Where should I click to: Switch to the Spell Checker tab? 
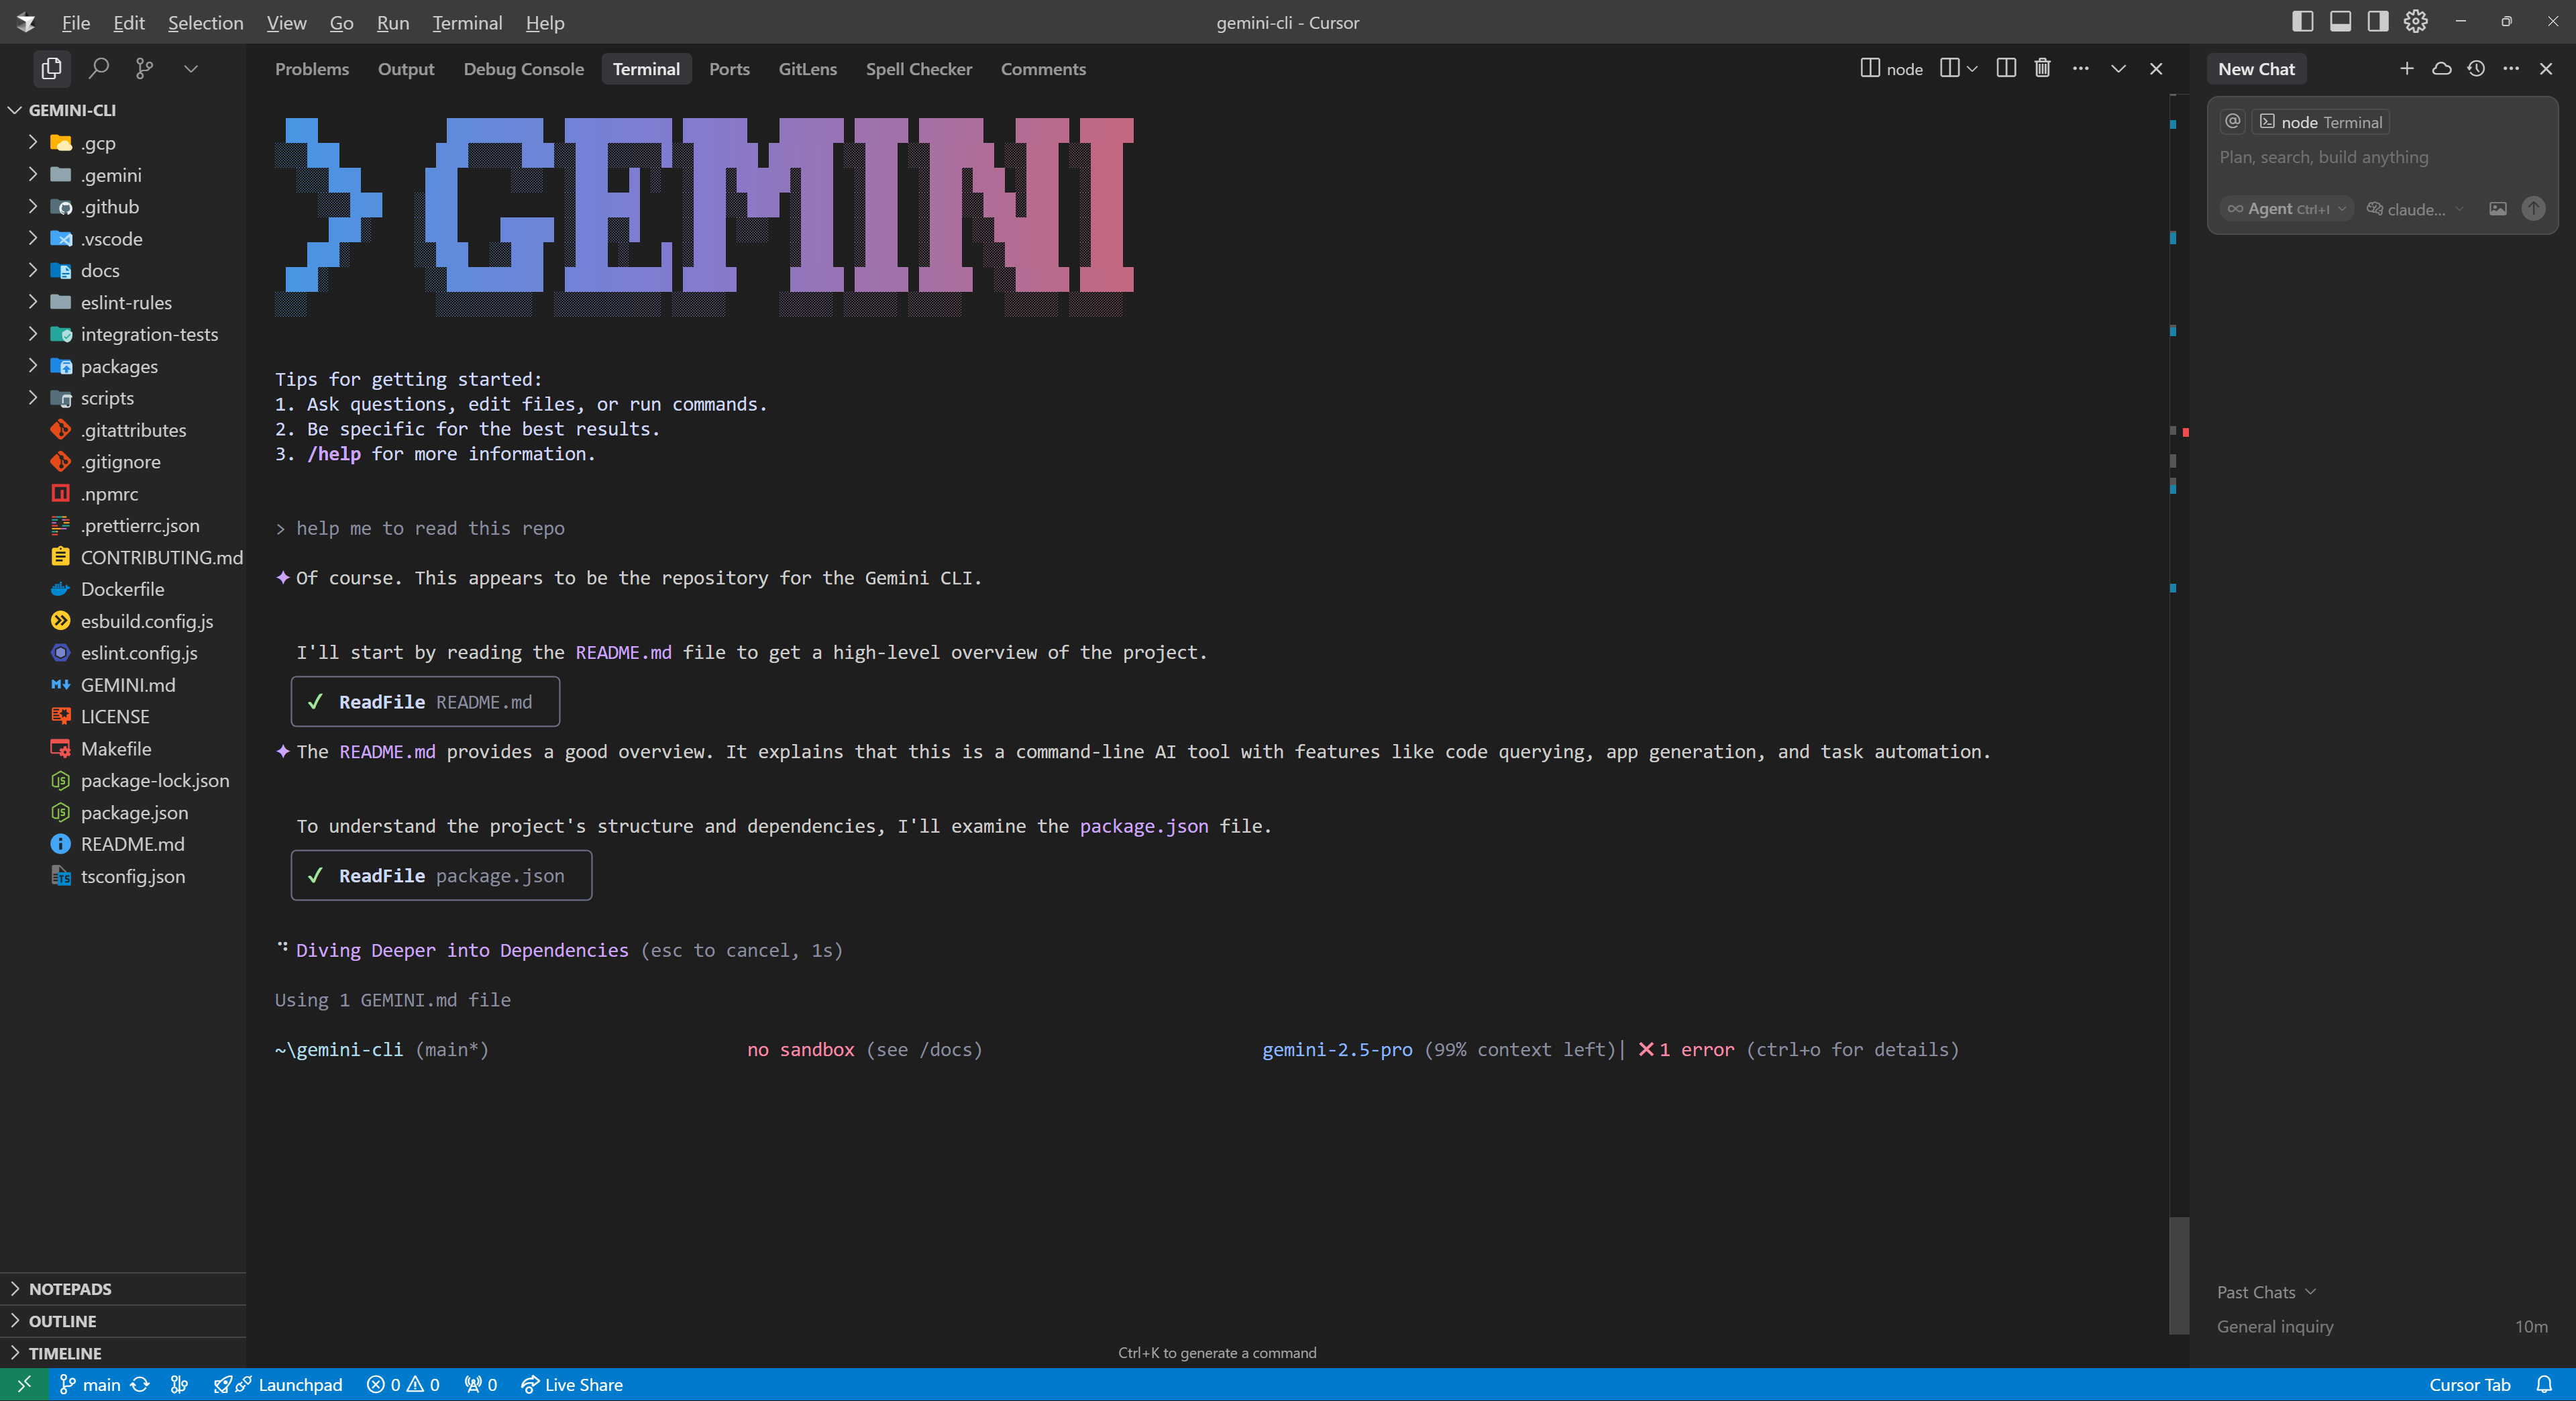coord(918,68)
